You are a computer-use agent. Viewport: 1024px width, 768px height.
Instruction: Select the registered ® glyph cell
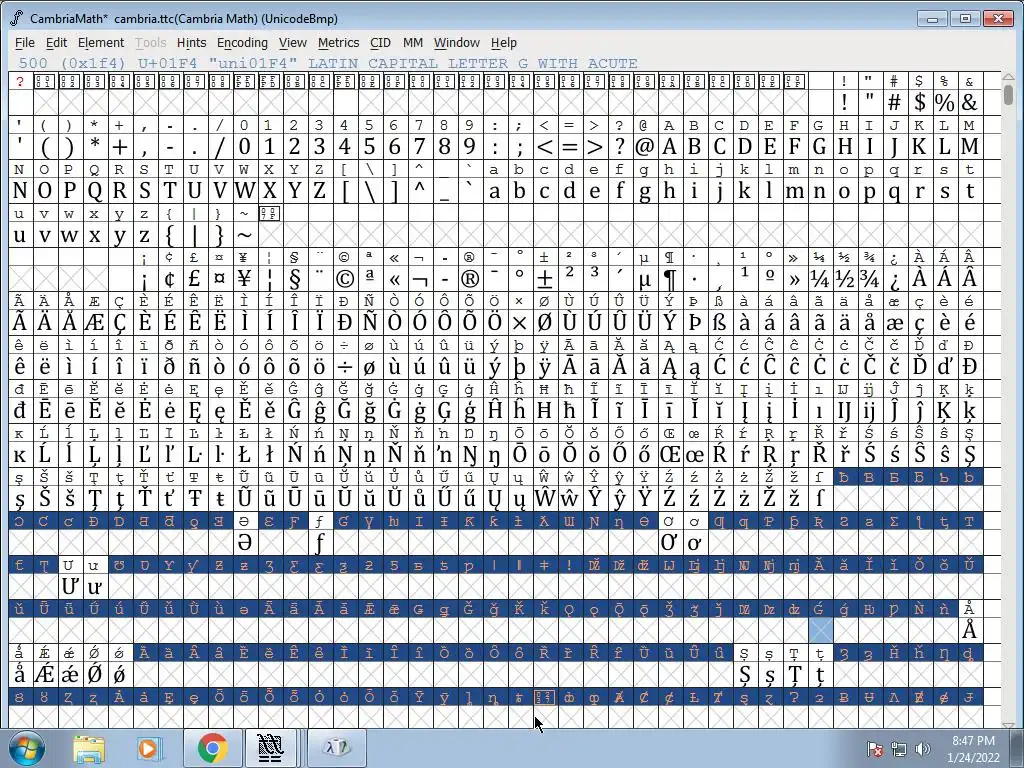469,279
